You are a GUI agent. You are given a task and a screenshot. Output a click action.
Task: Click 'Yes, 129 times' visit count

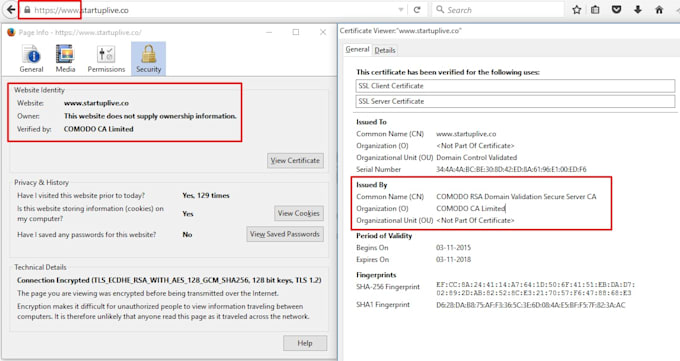[206, 196]
